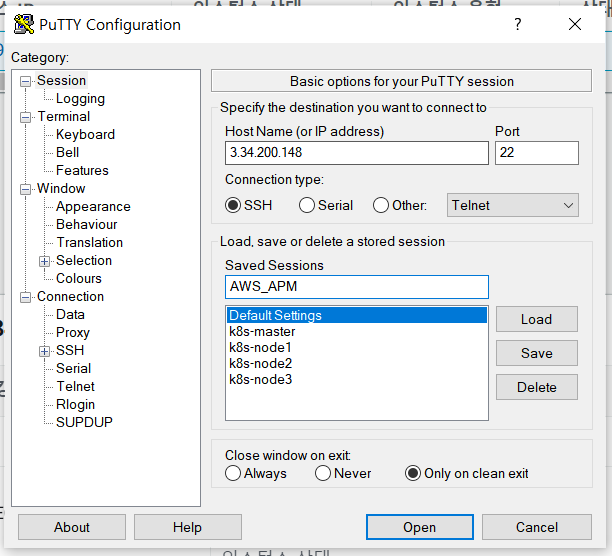This screenshot has height=556, width=612.
Task: Open the Logging category
Action: point(80,98)
